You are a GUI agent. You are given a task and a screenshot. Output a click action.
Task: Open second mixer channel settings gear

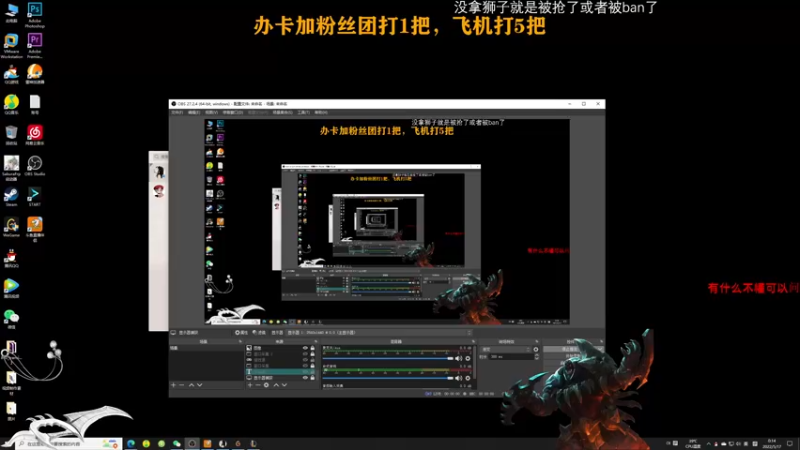pyautogui.click(x=468, y=378)
